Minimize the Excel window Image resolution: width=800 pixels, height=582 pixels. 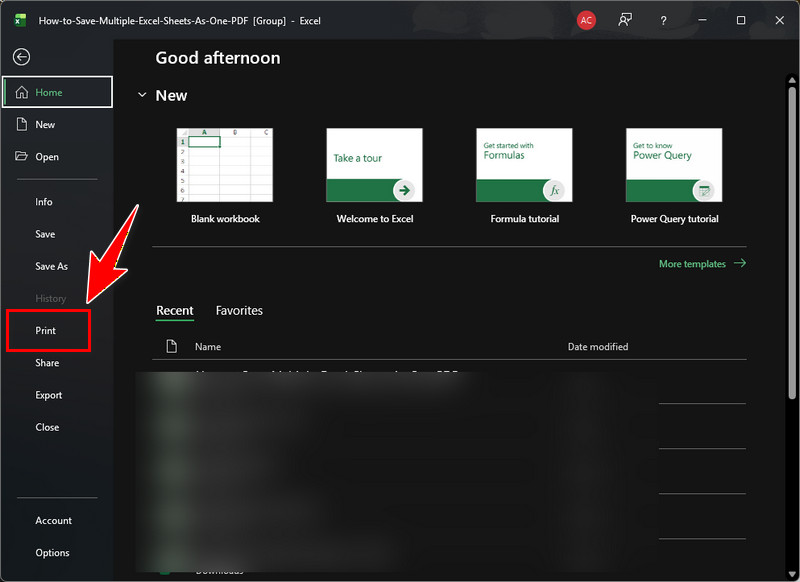[x=703, y=20]
